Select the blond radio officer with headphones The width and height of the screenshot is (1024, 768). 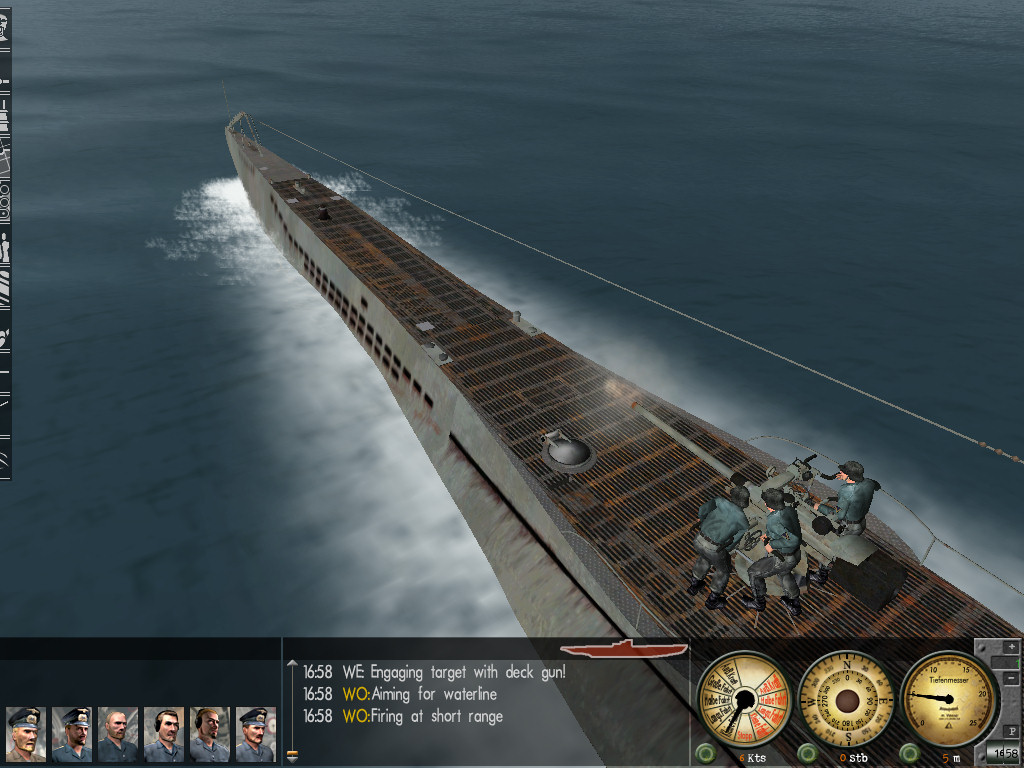[x=210, y=734]
